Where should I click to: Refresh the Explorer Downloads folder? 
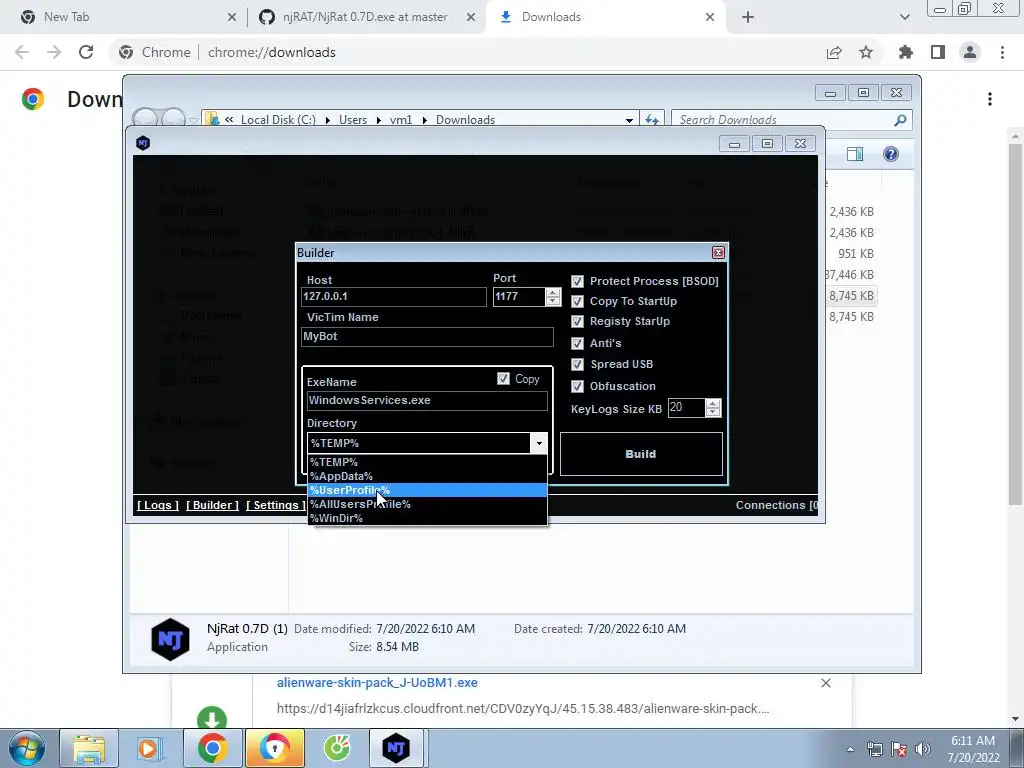coord(652,120)
